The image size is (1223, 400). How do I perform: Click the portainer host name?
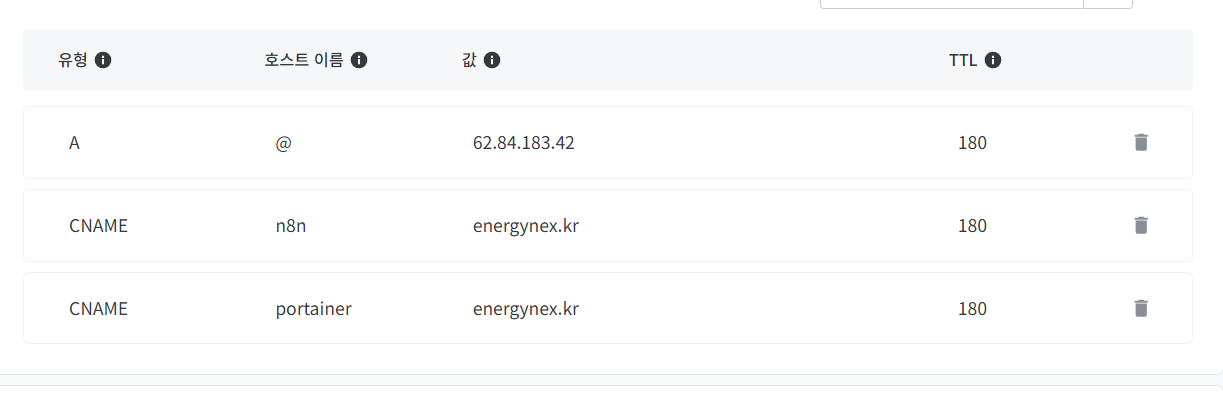[x=313, y=309]
